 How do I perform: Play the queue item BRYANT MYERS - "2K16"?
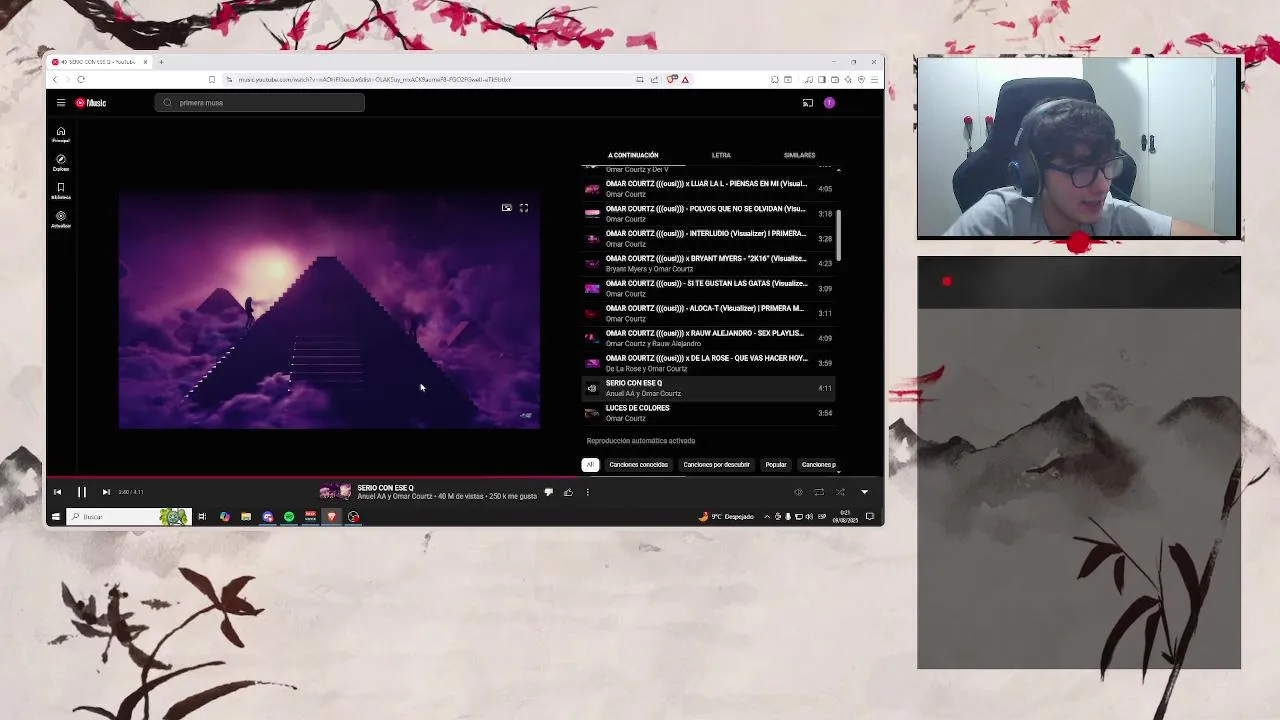[x=709, y=264]
